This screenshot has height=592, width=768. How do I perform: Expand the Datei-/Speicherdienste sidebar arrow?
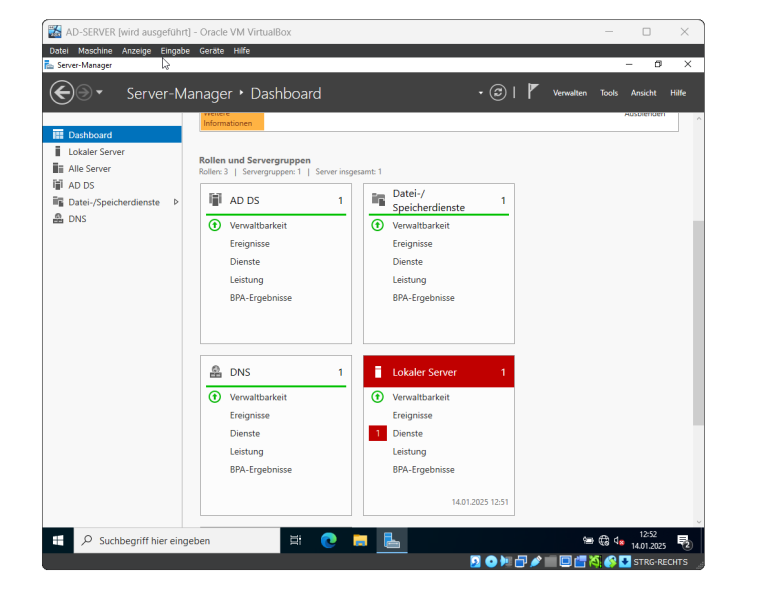[x=176, y=202]
